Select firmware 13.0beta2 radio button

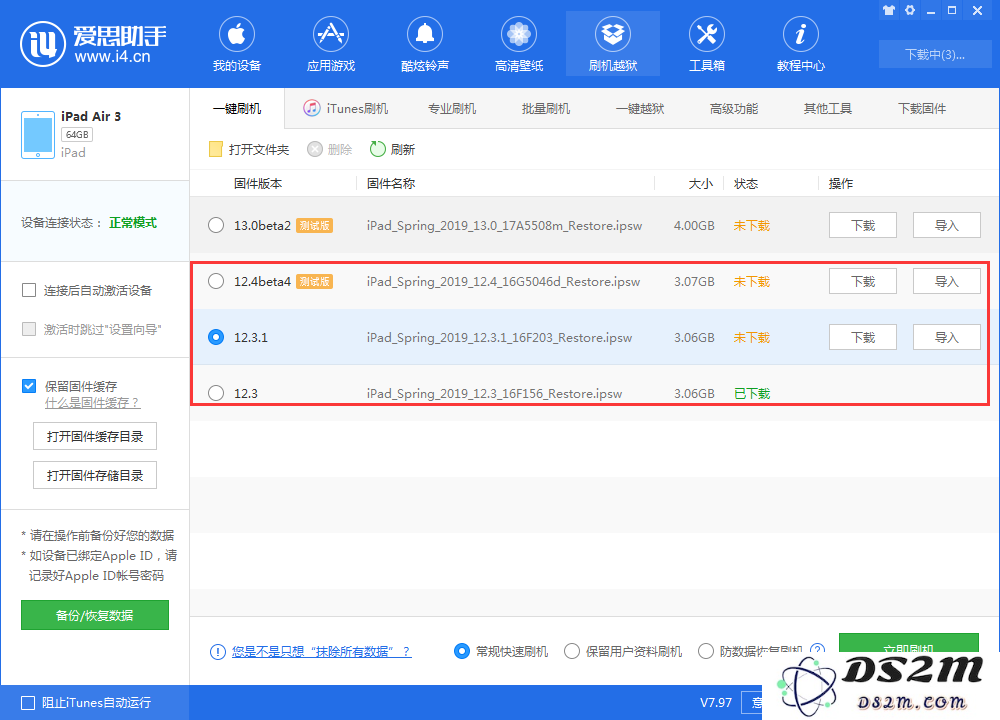(216, 225)
